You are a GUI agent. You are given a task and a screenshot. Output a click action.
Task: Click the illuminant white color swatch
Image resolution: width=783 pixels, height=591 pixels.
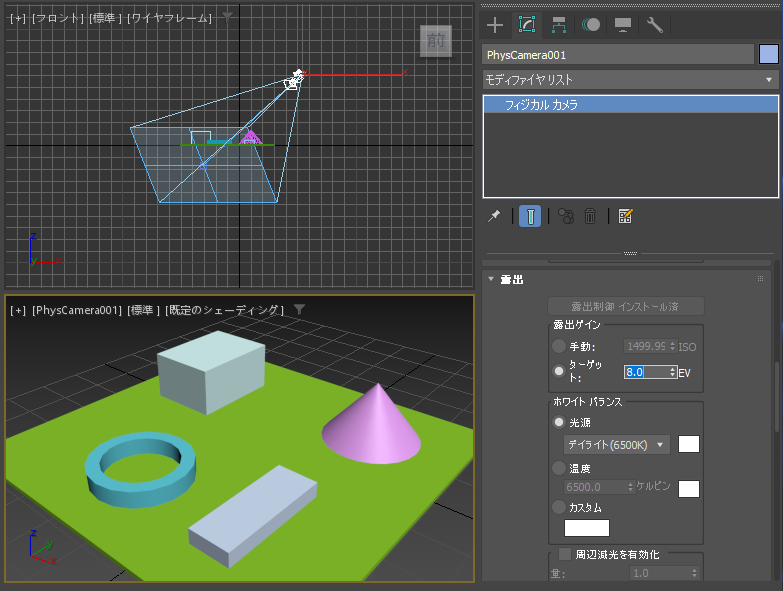pos(689,444)
